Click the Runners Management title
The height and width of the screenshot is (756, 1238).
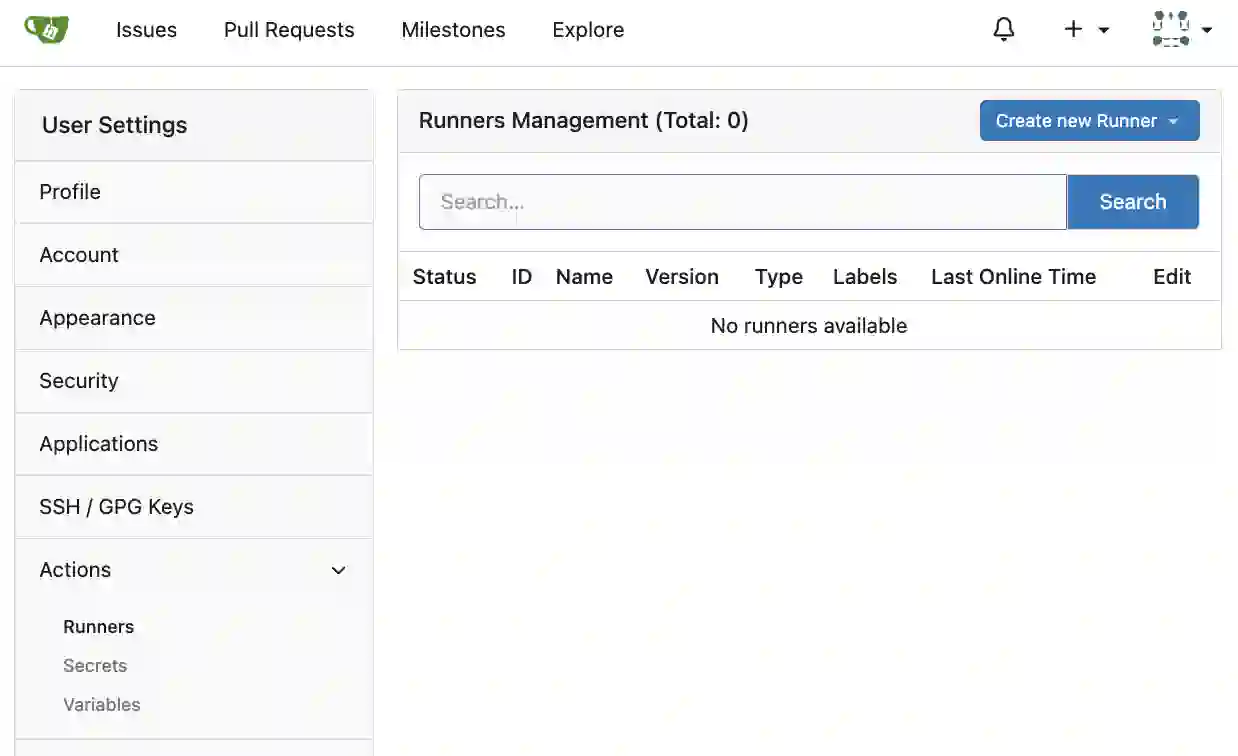point(583,121)
